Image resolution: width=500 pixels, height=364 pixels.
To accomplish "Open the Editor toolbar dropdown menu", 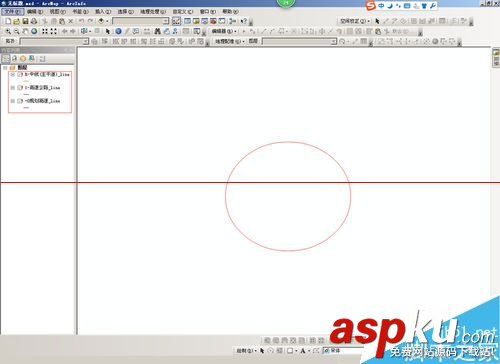I will 224,31.
